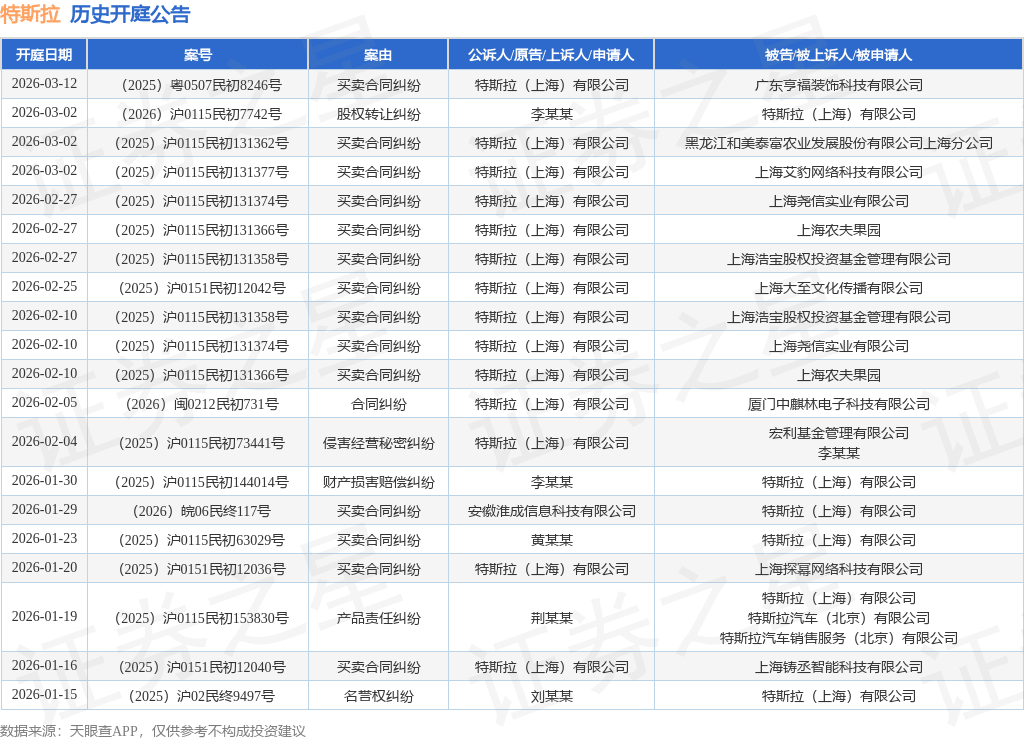This screenshot has height=740, width=1024.
Task: Click defendant 上海艾豹网络科技有限公司
Action: point(839,172)
